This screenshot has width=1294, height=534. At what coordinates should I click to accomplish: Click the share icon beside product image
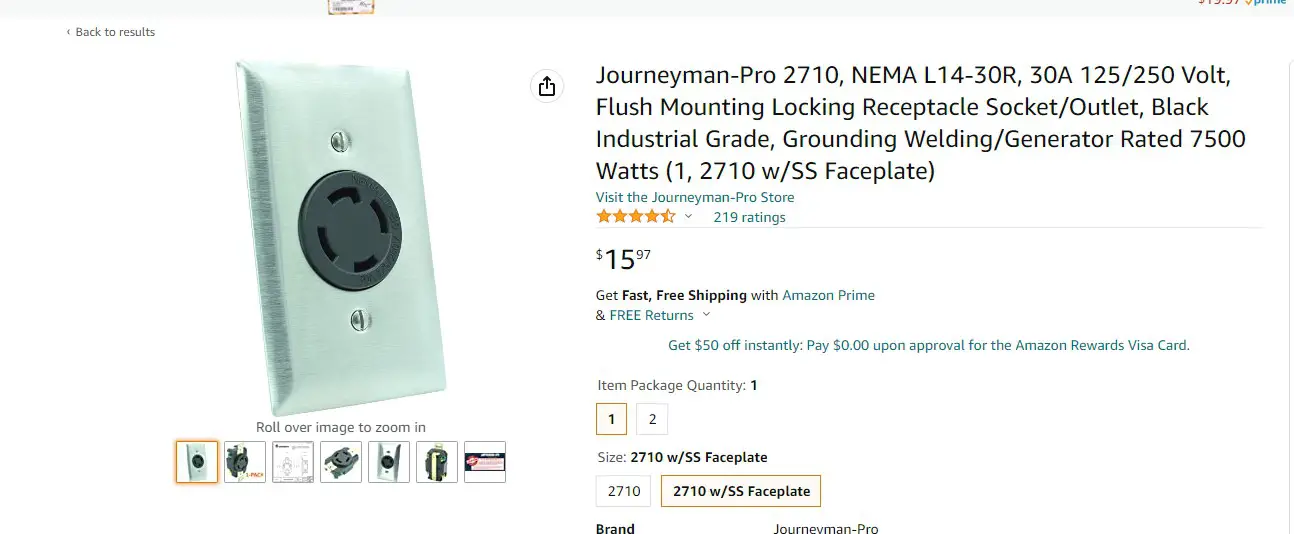point(546,87)
